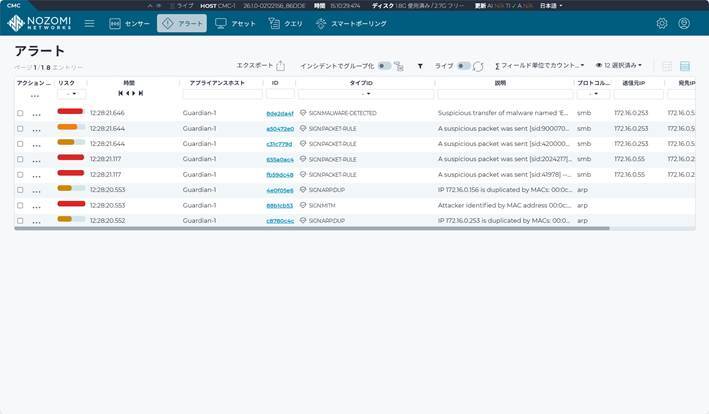Open the アセット tab
The height and width of the screenshot is (414, 709).
(x=234, y=23)
